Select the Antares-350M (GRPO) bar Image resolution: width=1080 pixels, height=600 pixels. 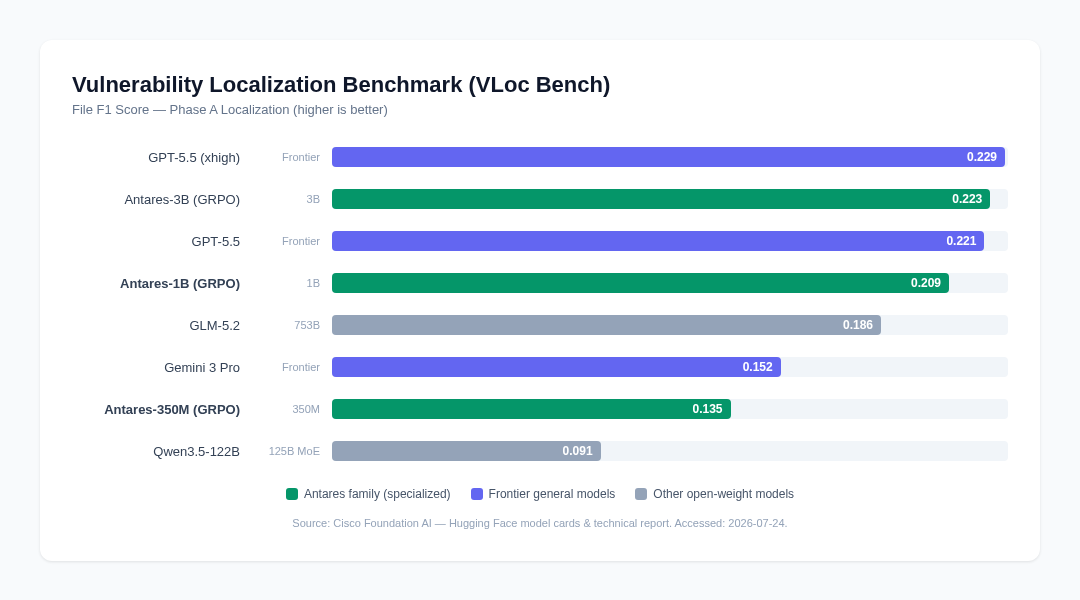tap(531, 409)
